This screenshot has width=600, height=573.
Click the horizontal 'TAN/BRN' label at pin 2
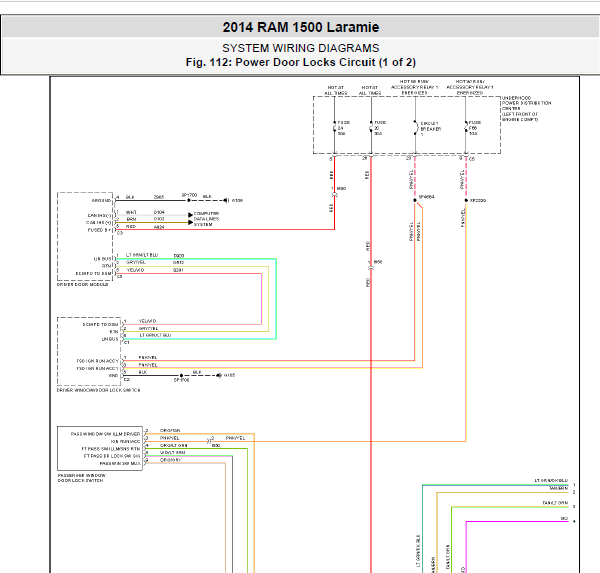click(558, 488)
